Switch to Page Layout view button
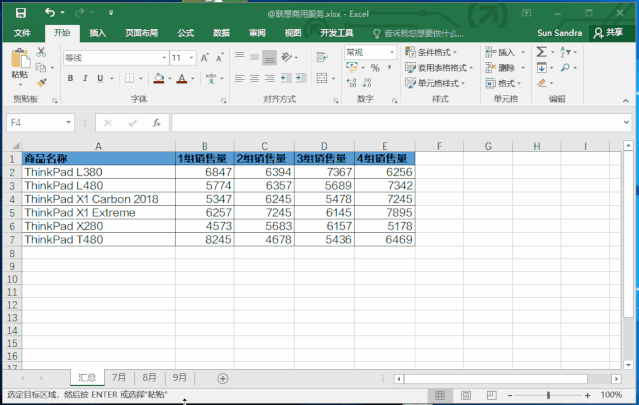 (x=466, y=395)
